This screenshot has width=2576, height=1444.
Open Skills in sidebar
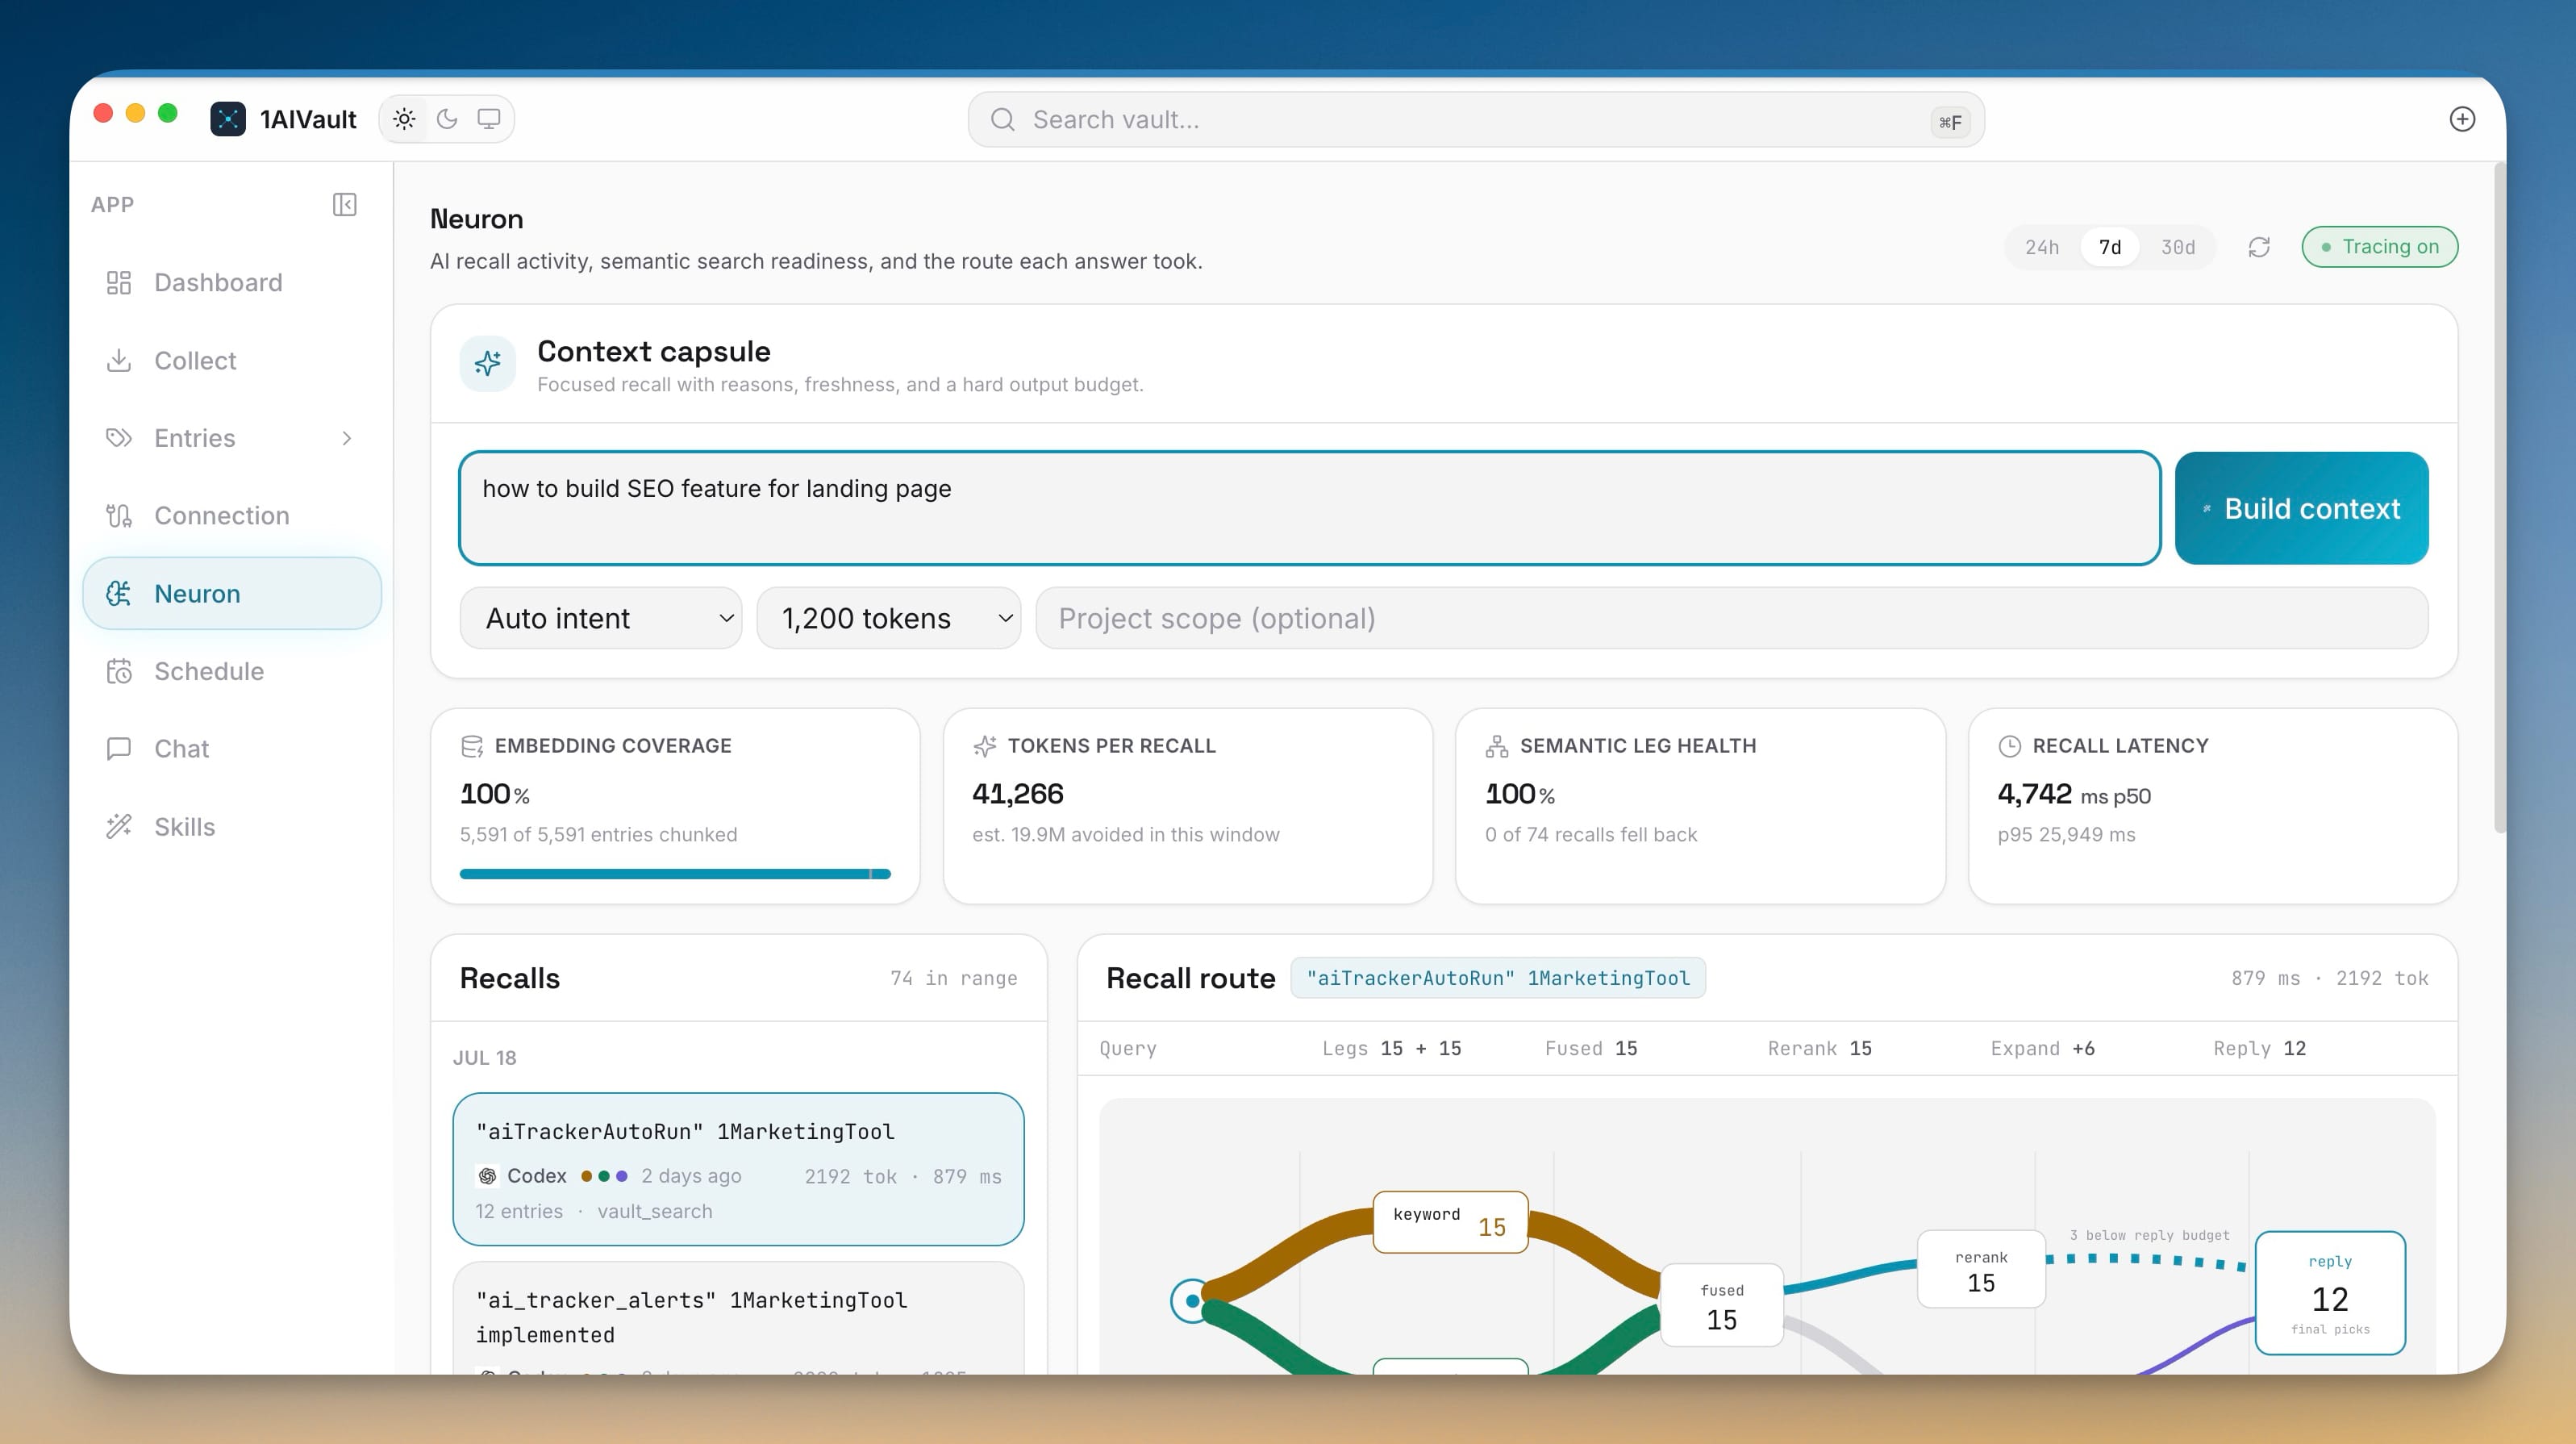coord(232,827)
